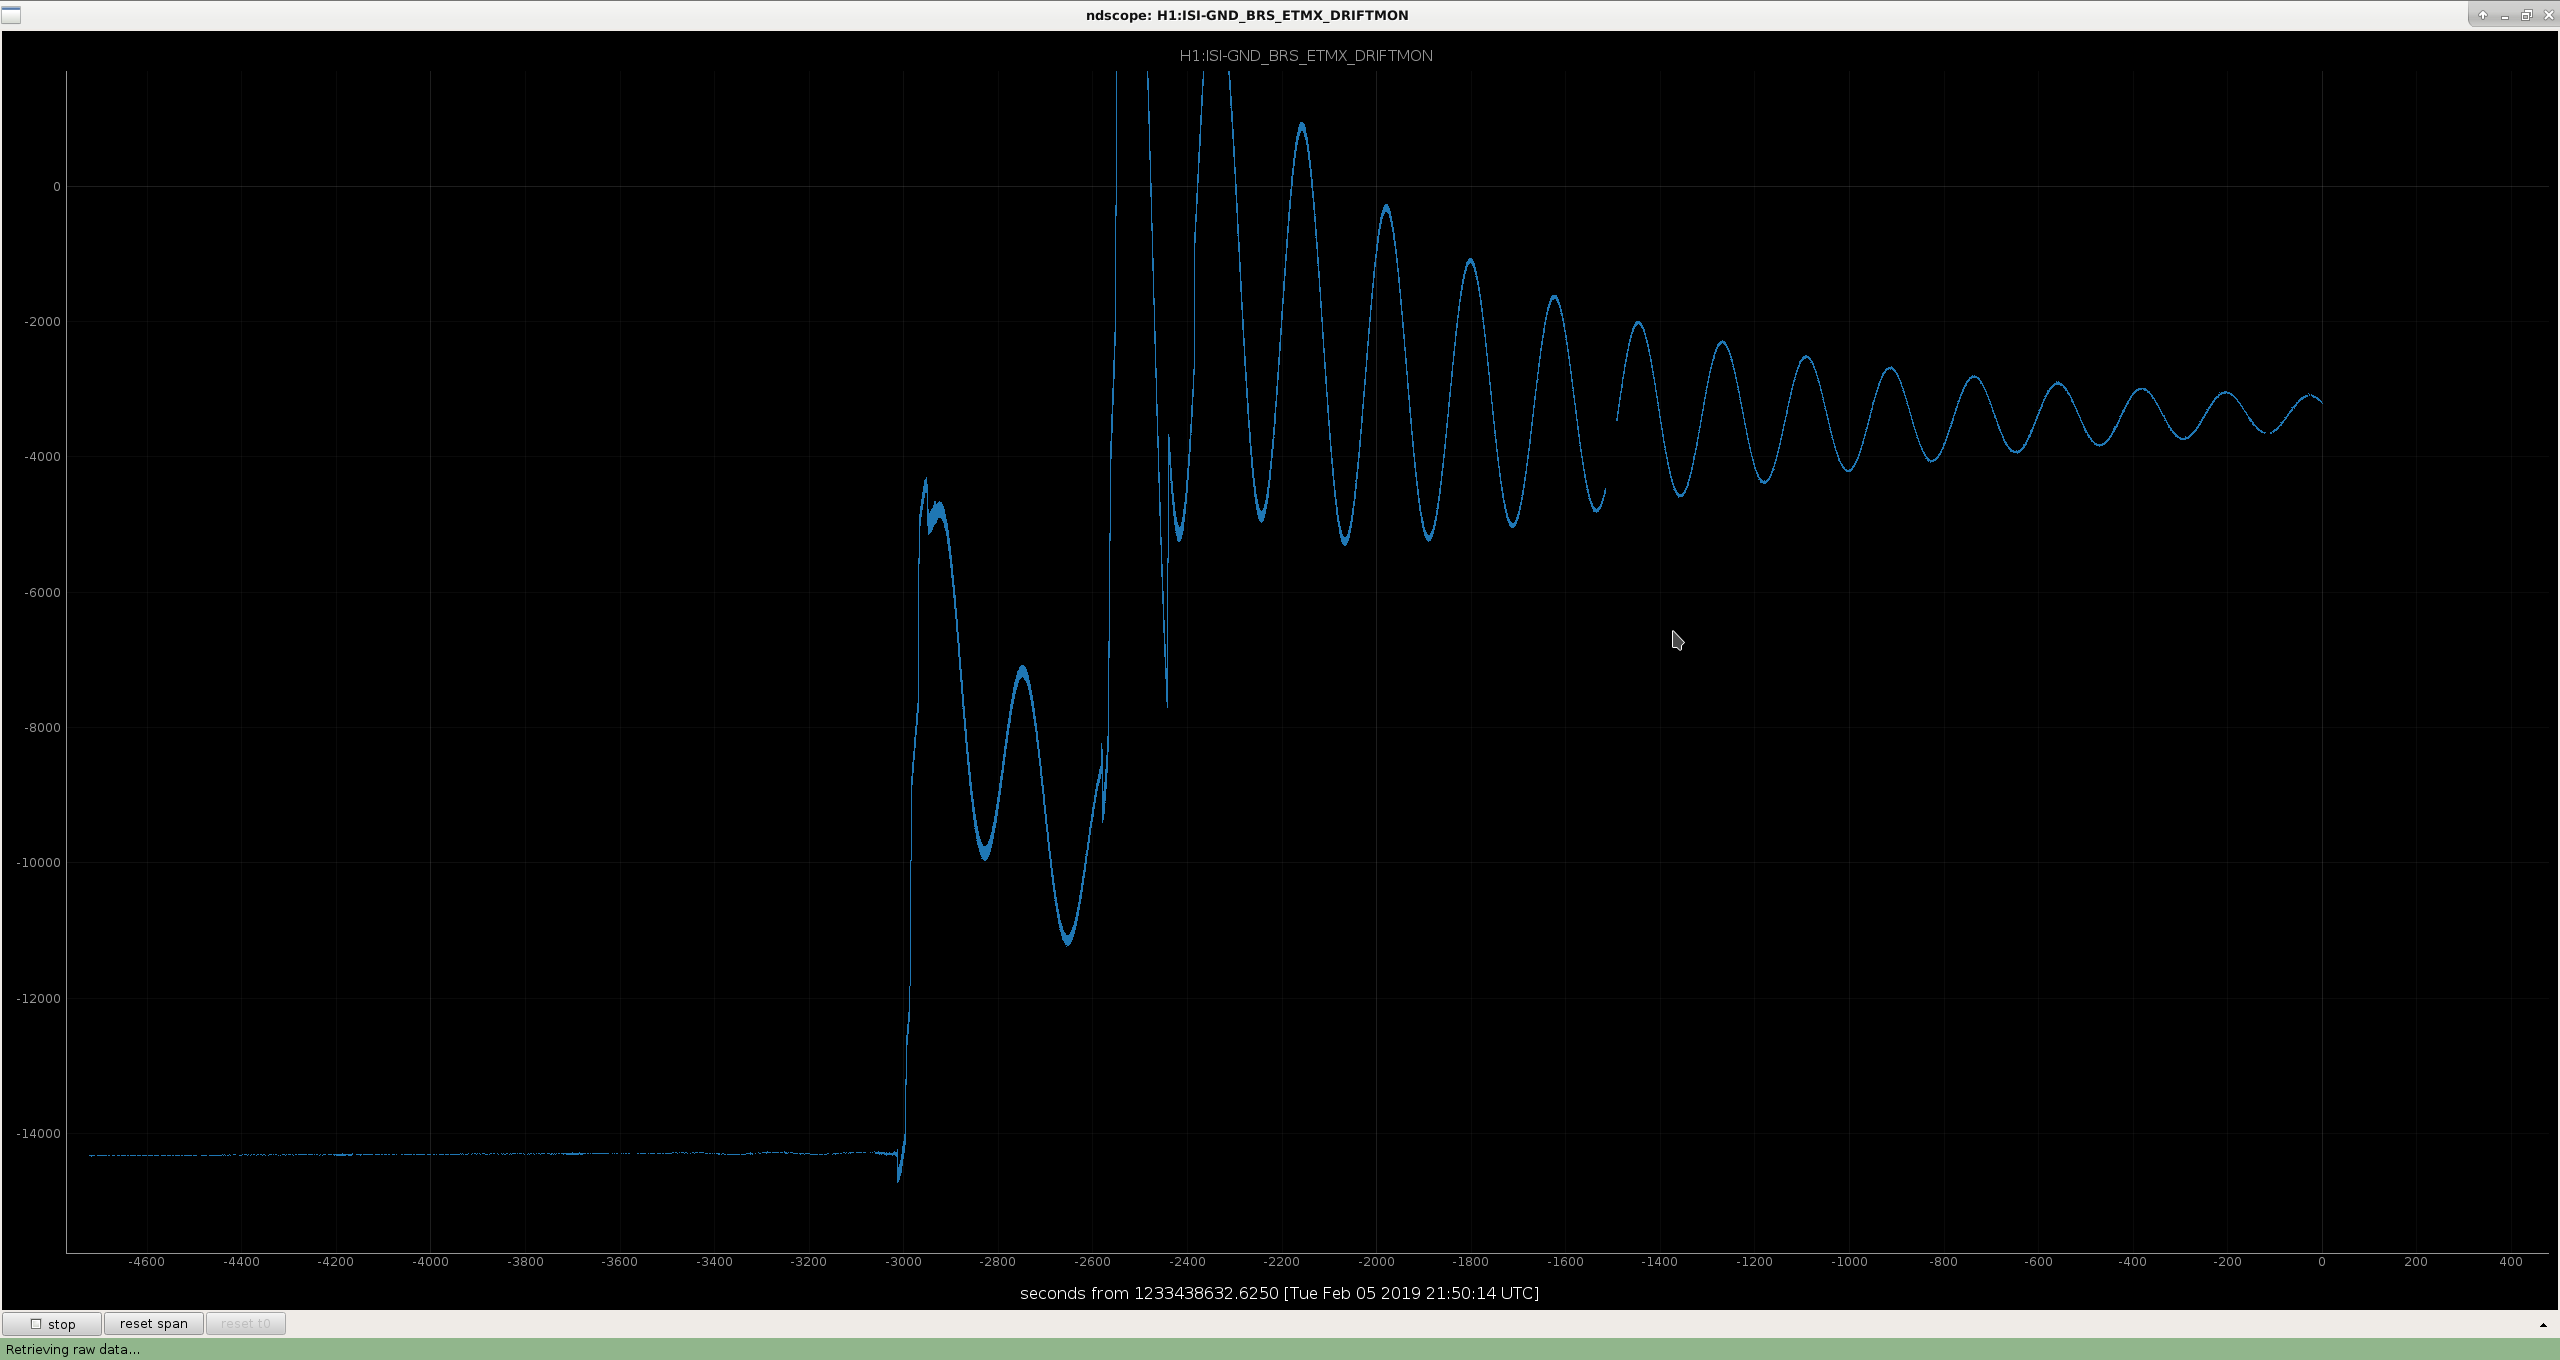Click the 0 tick on the x-axis
Screen dimensions: 2560x1360
[2321, 1262]
